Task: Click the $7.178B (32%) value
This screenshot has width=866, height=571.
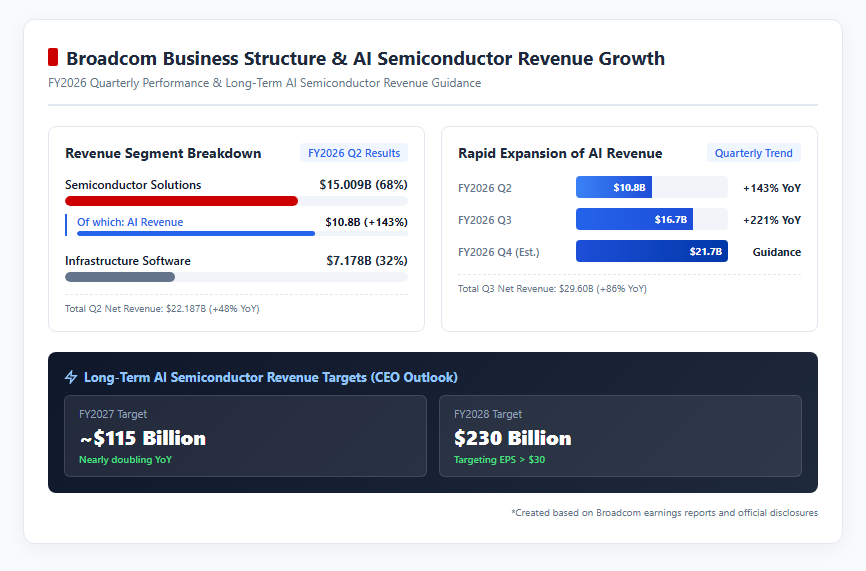Action: pos(367,261)
